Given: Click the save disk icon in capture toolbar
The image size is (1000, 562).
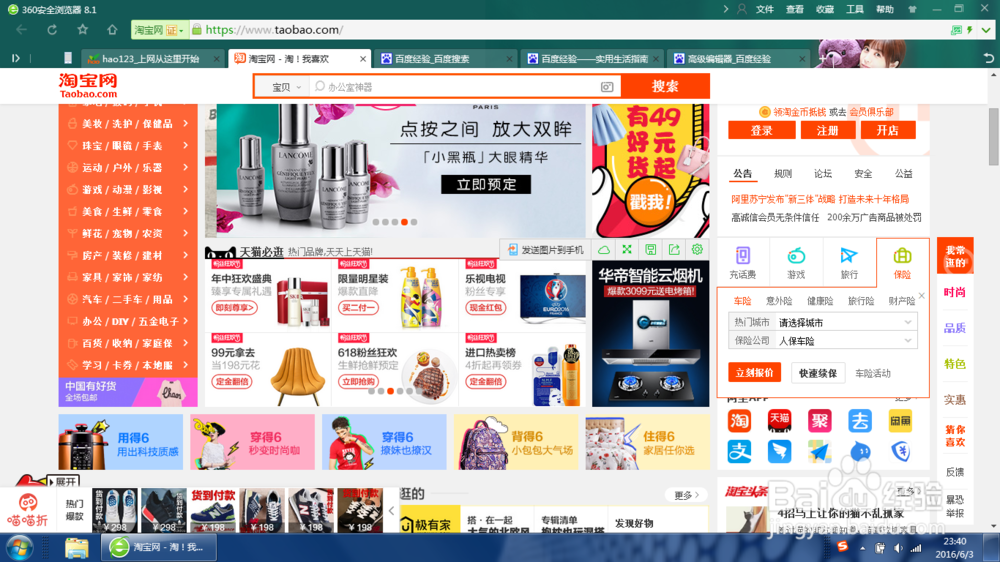Looking at the screenshot, I should [x=651, y=249].
